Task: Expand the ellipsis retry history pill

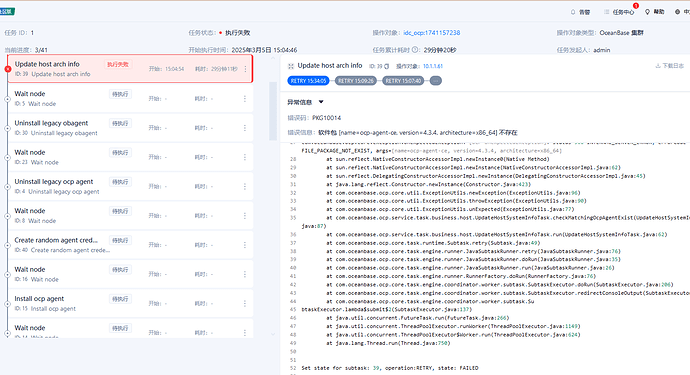Action: [x=436, y=81]
